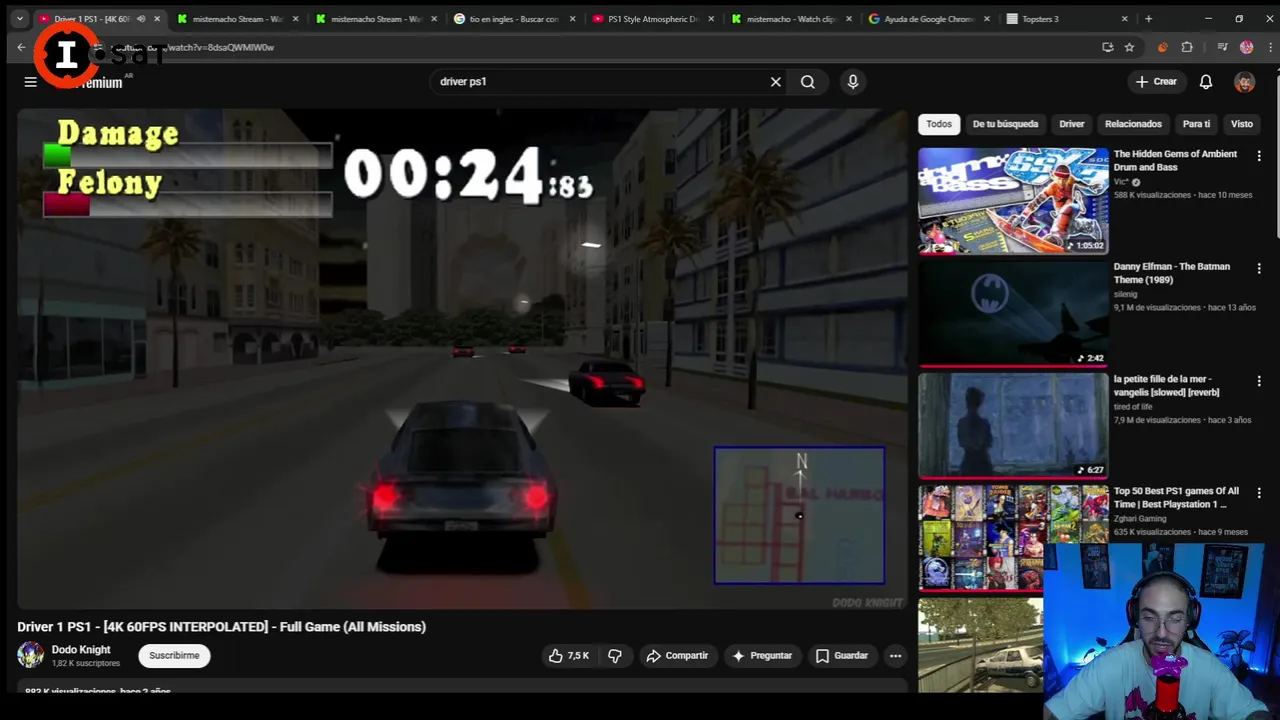
Task: Click the Suscribirme button
Action: click(174, 656)
